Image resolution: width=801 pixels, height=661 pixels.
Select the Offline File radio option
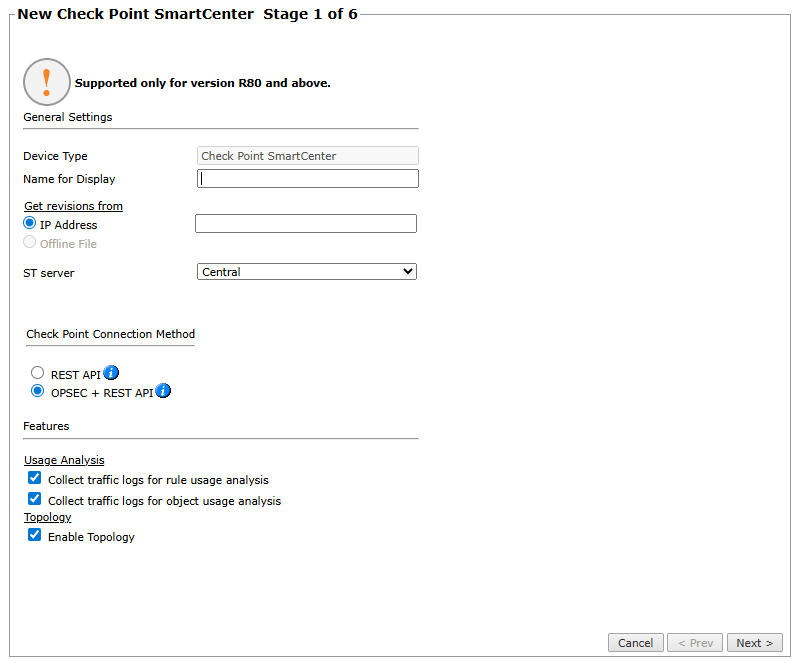point(30,243)
